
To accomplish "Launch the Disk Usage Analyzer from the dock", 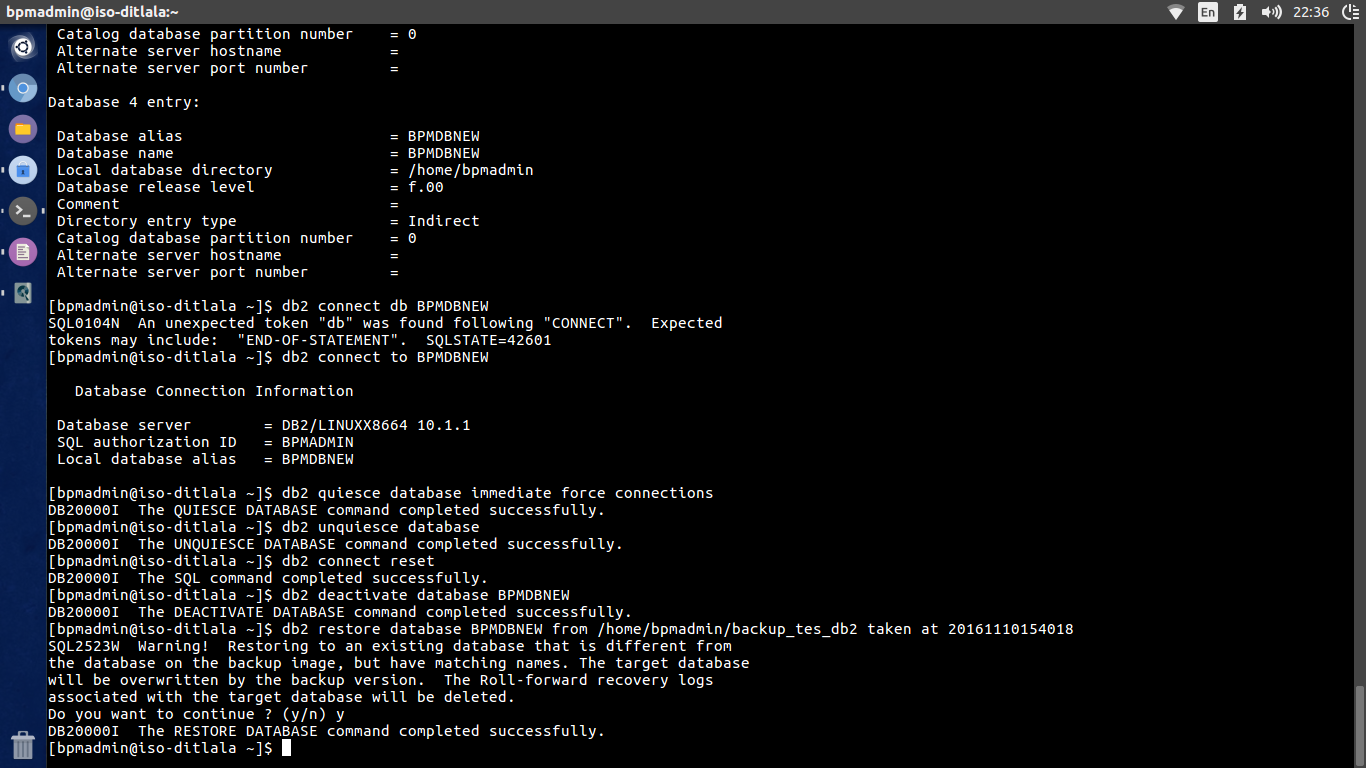I will [x=22, y=293].
